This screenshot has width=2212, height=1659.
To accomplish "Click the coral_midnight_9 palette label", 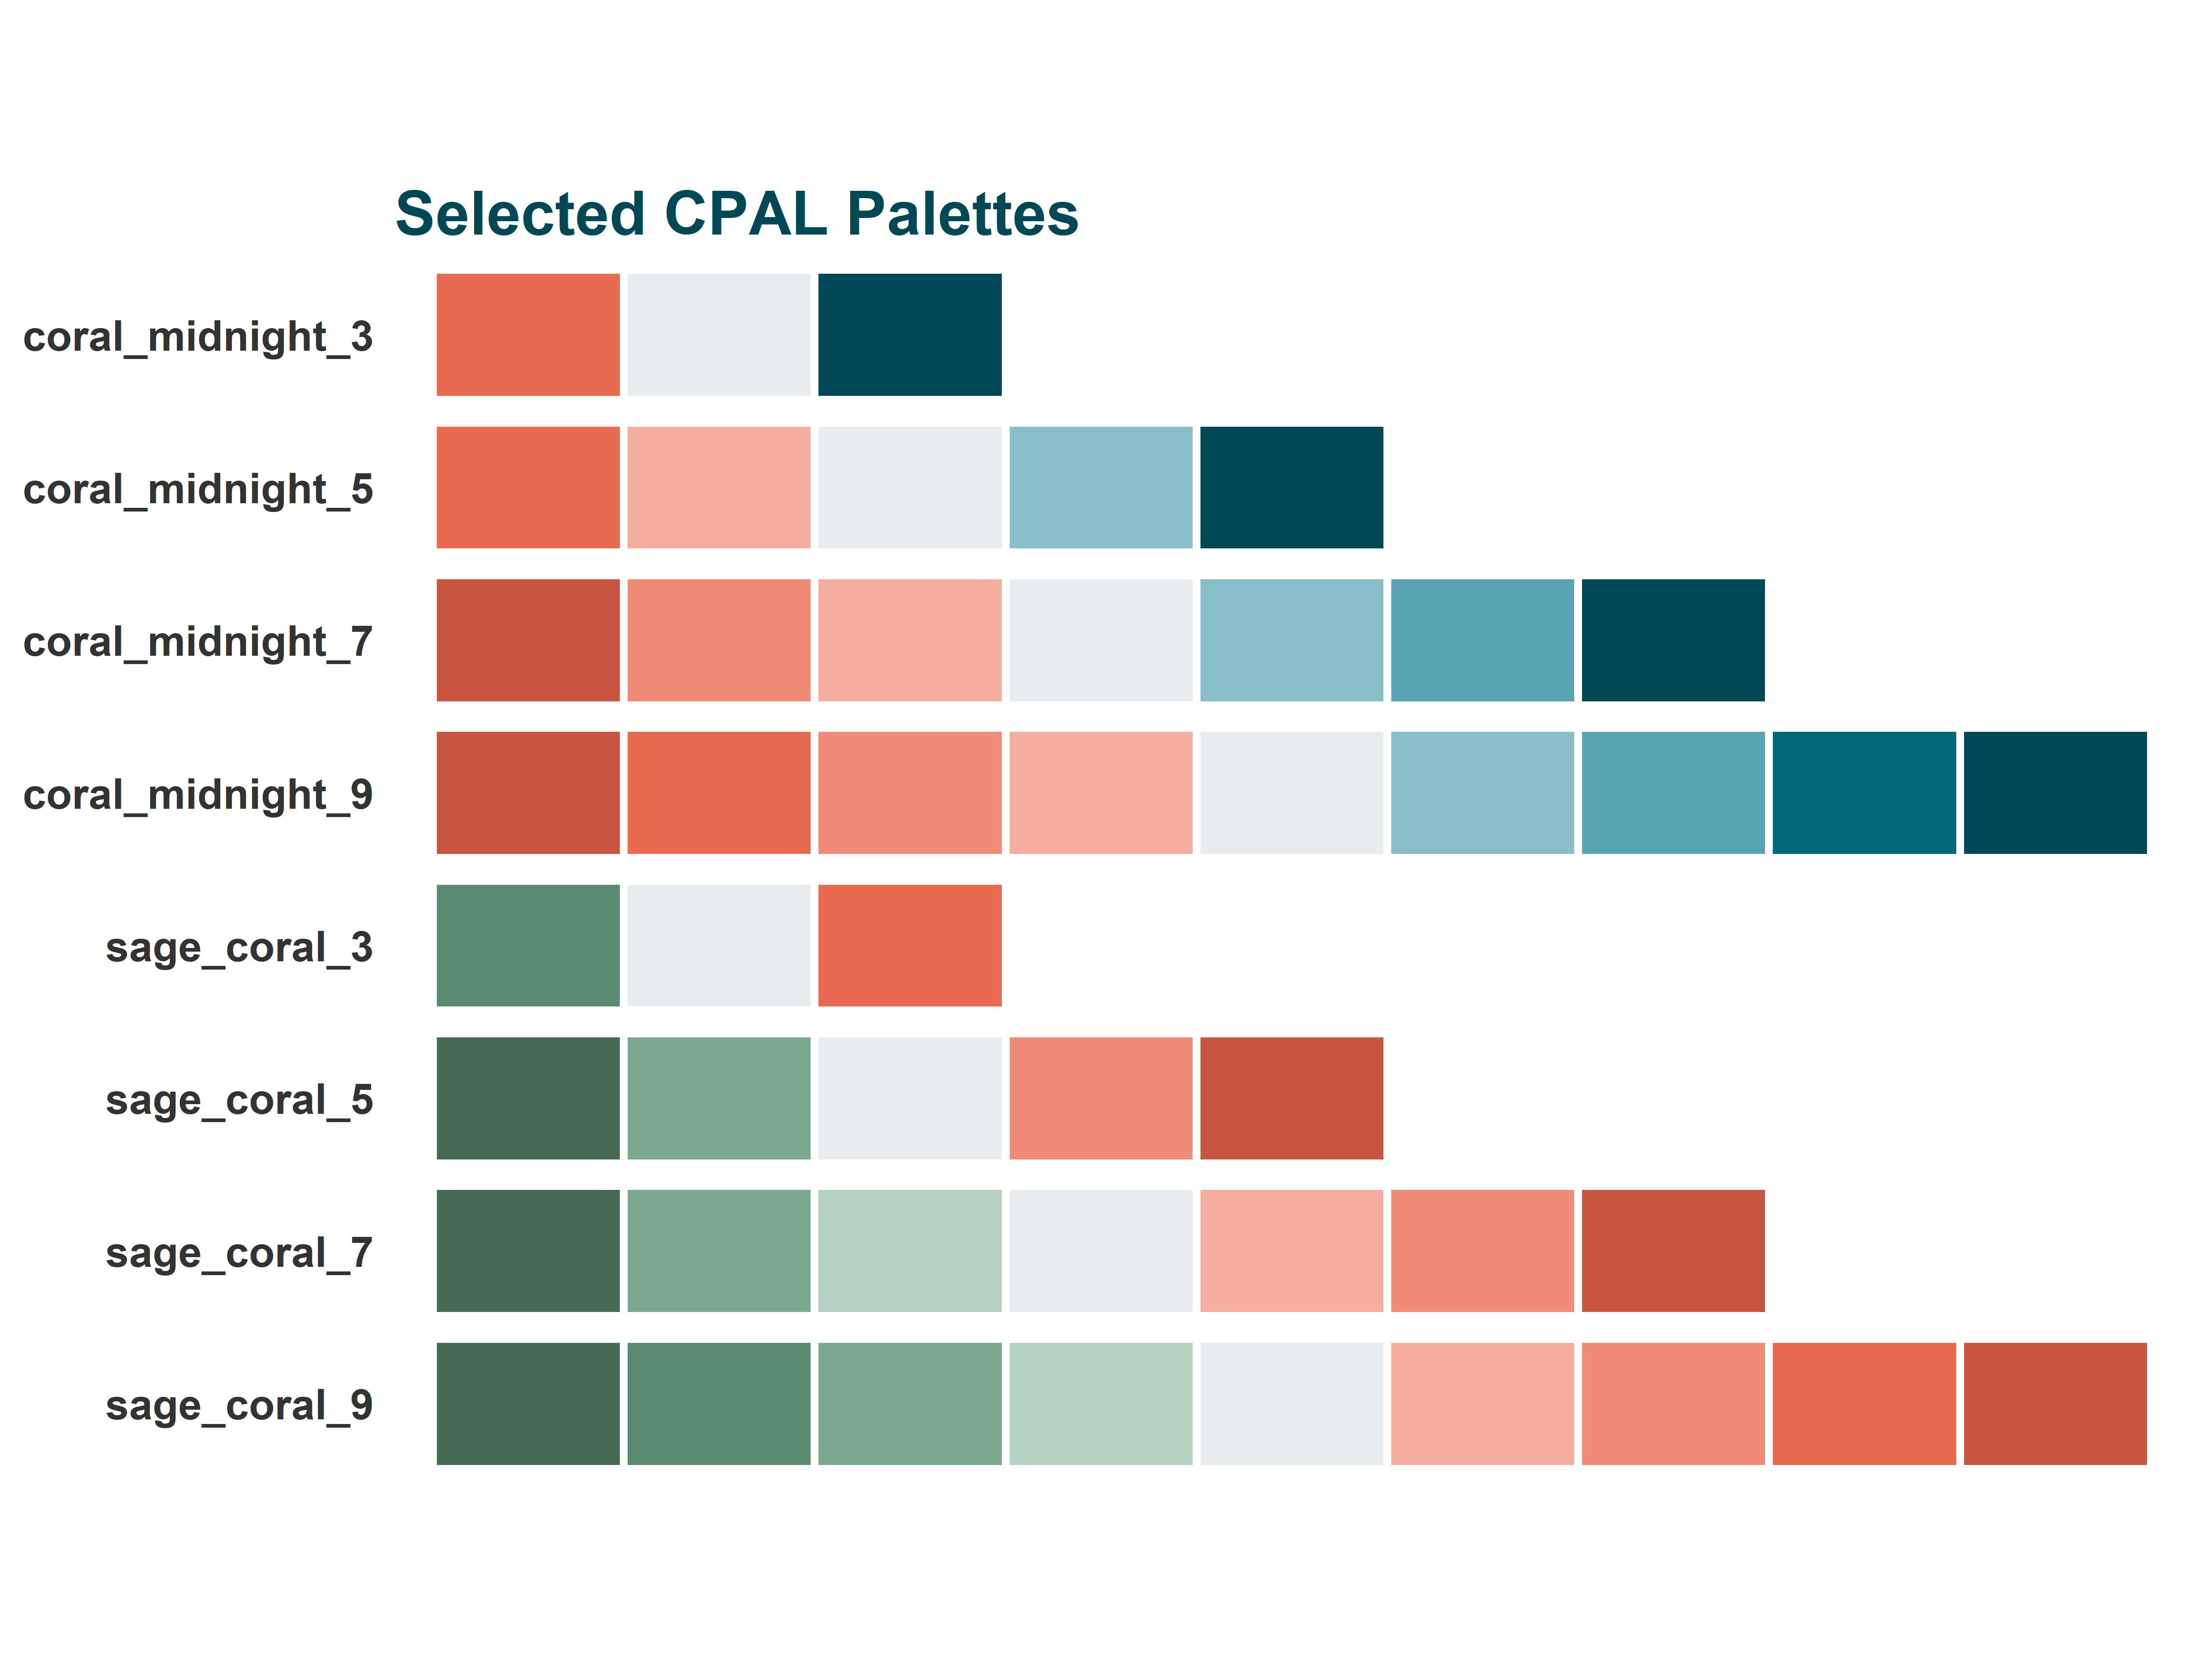I will [x=198, y=795].
